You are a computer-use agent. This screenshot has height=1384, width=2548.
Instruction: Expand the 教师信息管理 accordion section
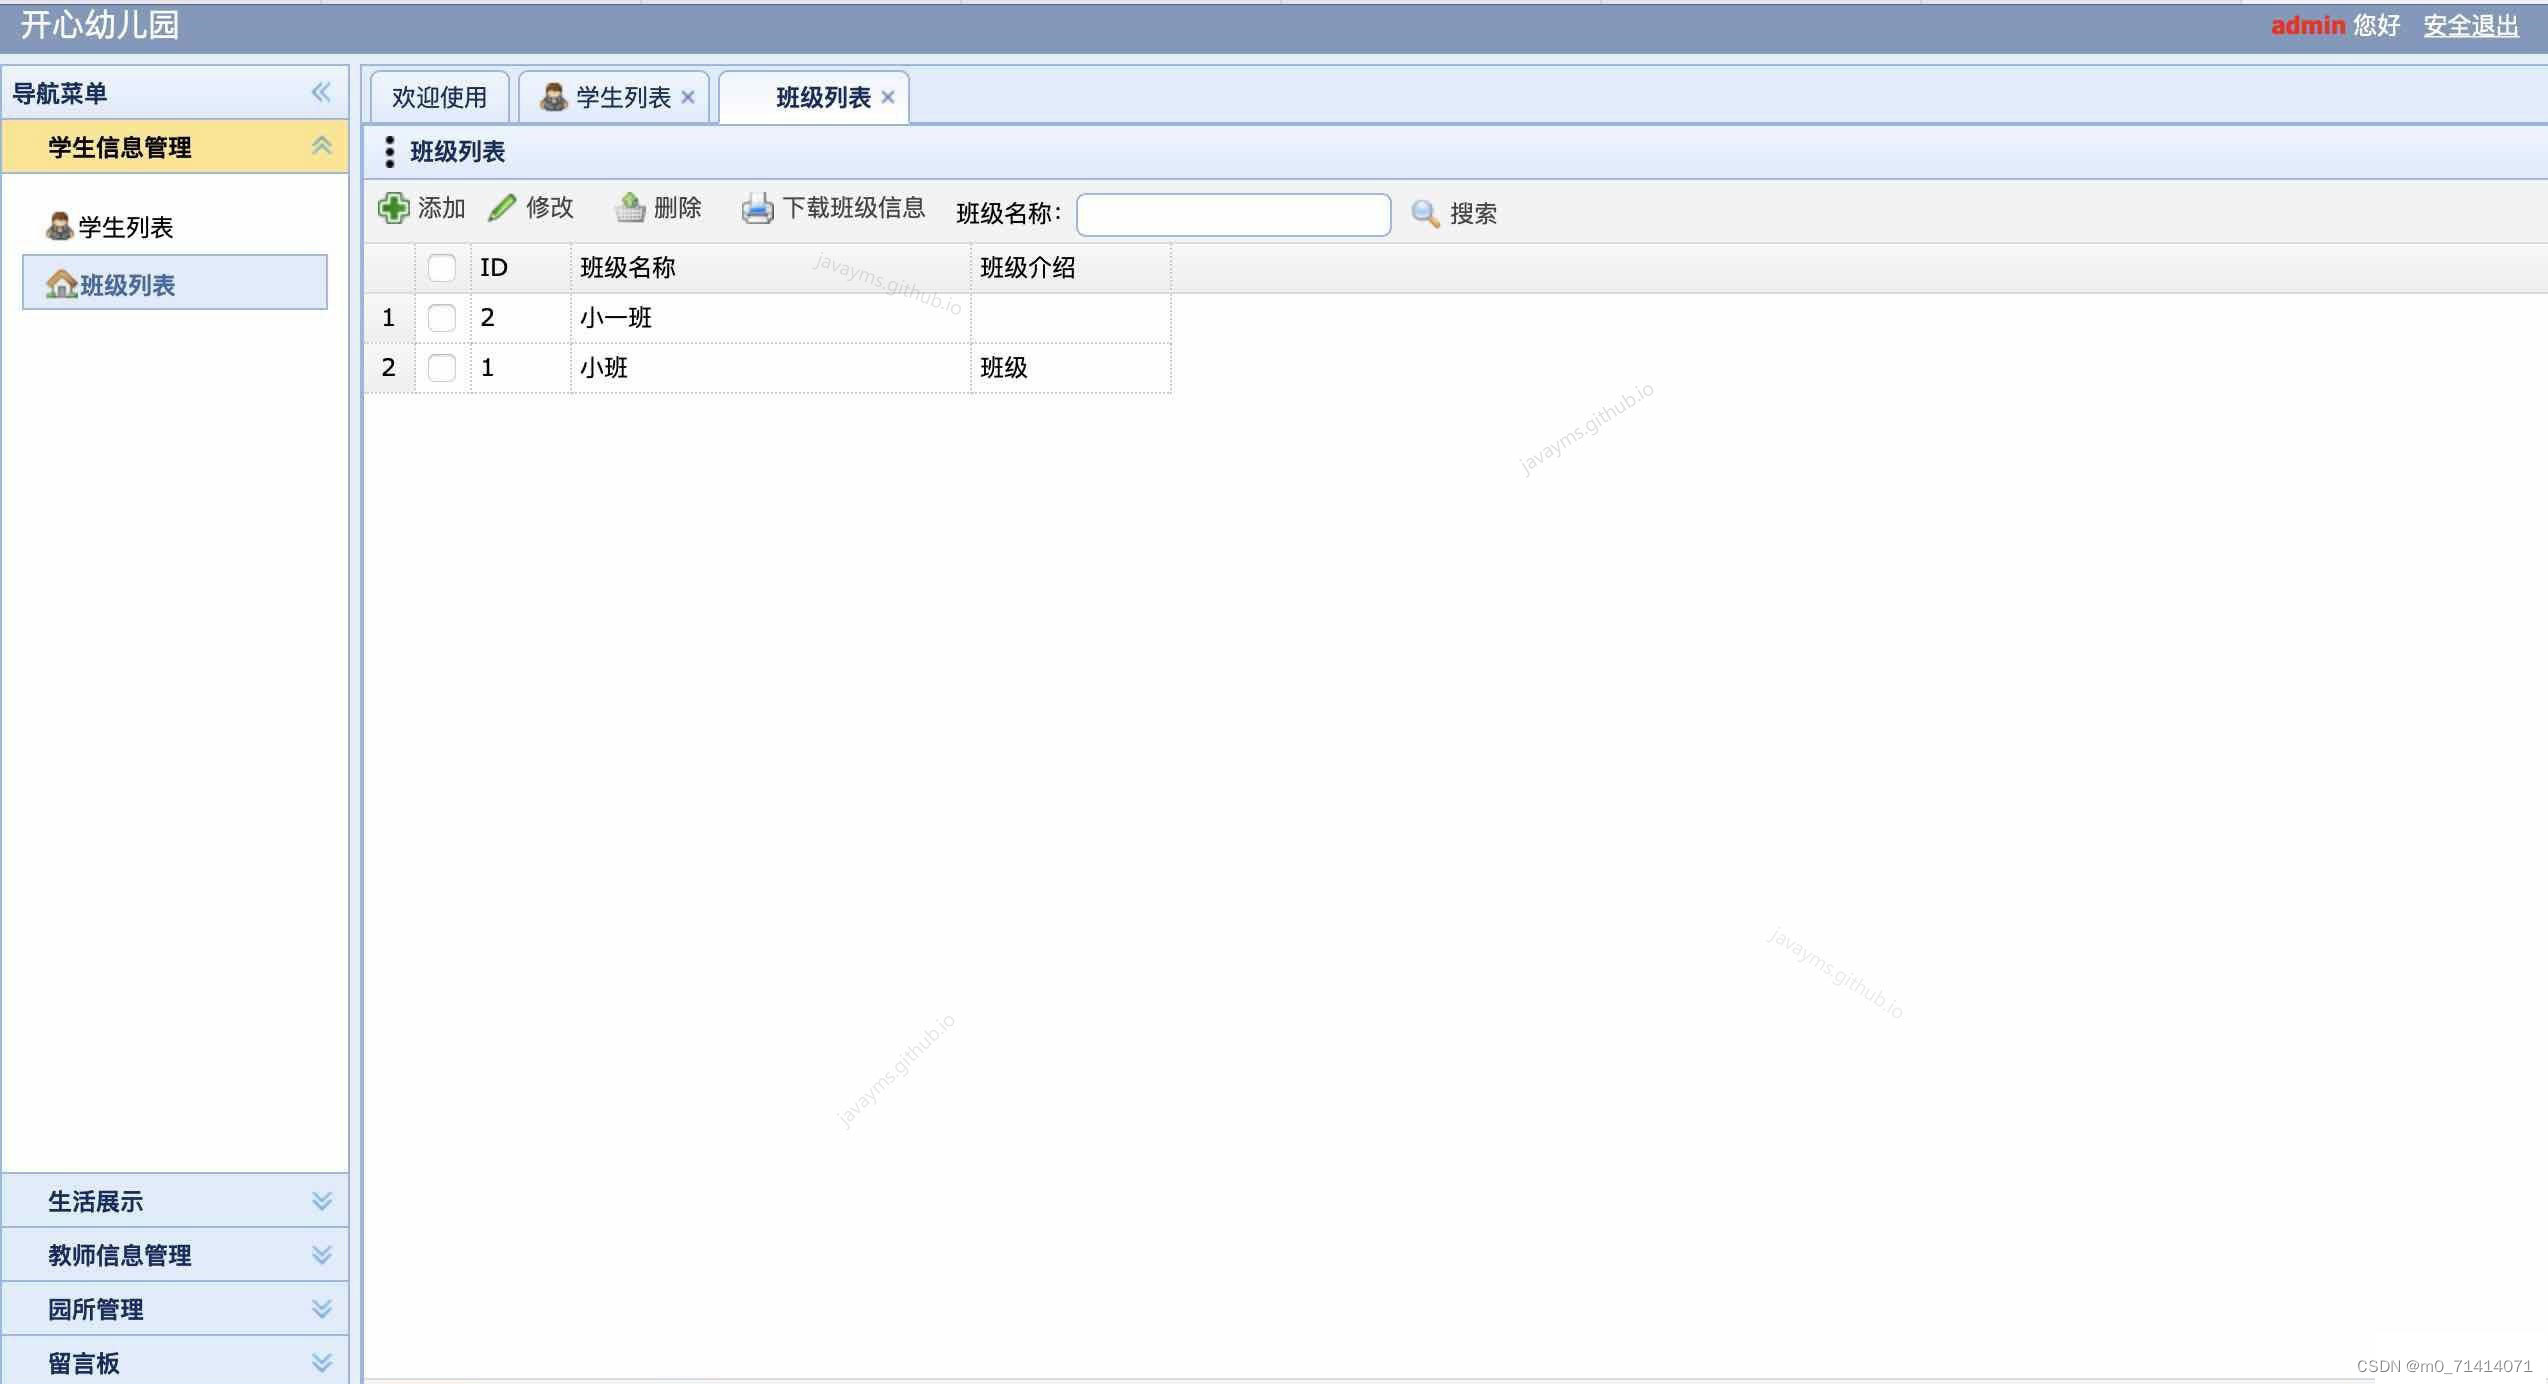321,1255
